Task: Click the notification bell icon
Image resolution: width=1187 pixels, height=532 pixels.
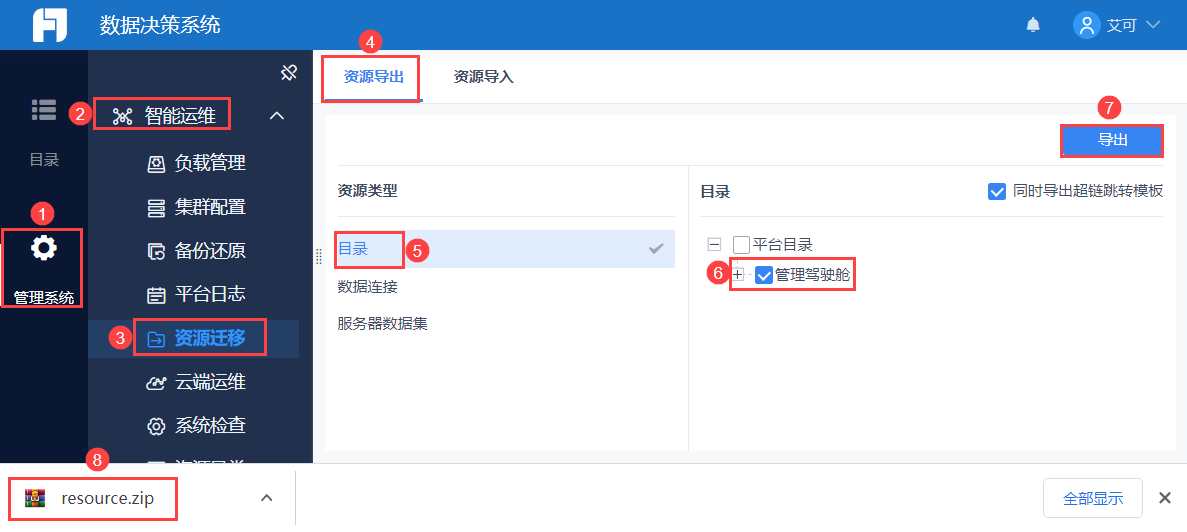Action: coord(1033,25)
